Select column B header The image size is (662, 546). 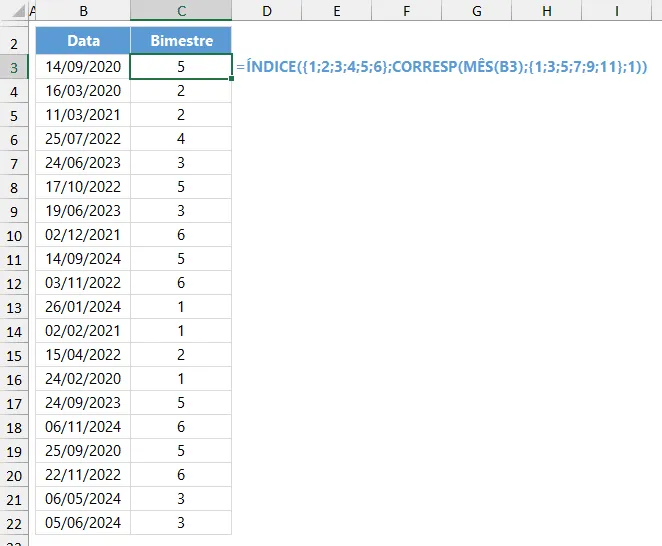point(83,11)
